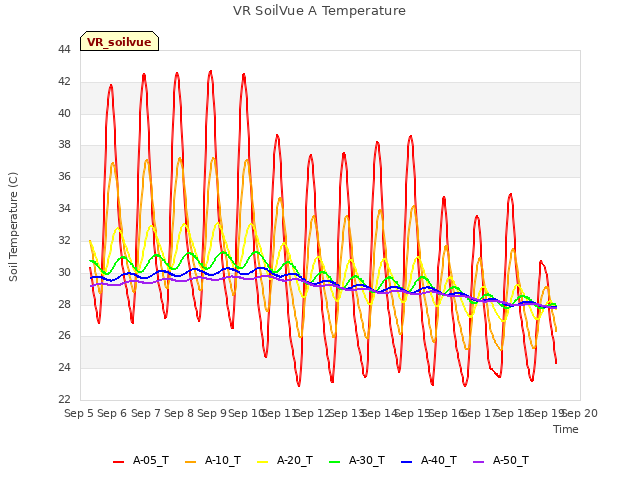640x480 pixels.
Task: Click the yellow A-20_T legend swatch
Action: (x=262, y=462)
